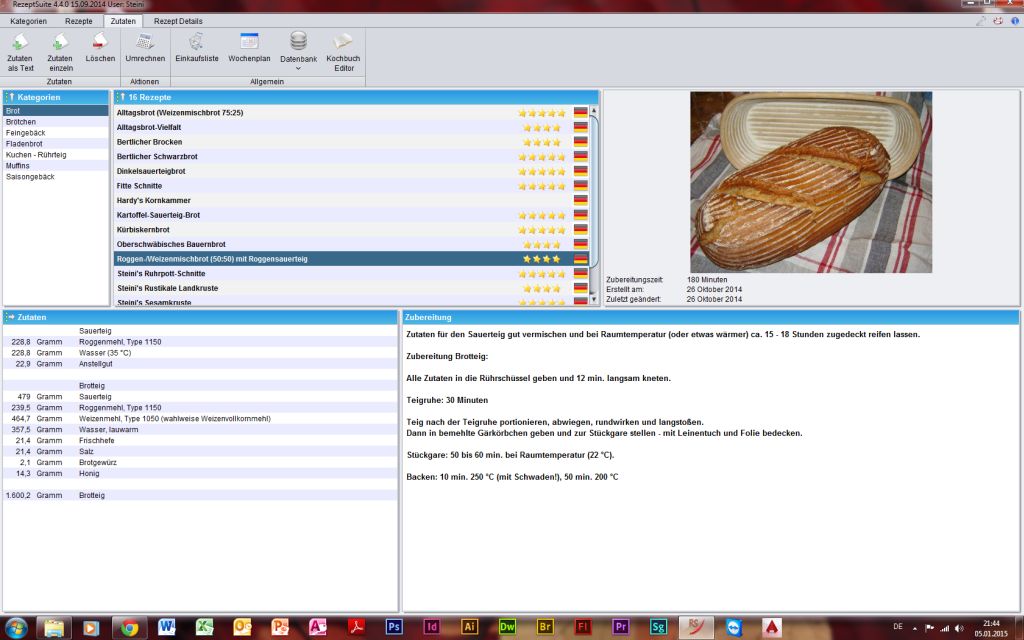Click the recipe list vertical scrollbar

tap(594, 190)
